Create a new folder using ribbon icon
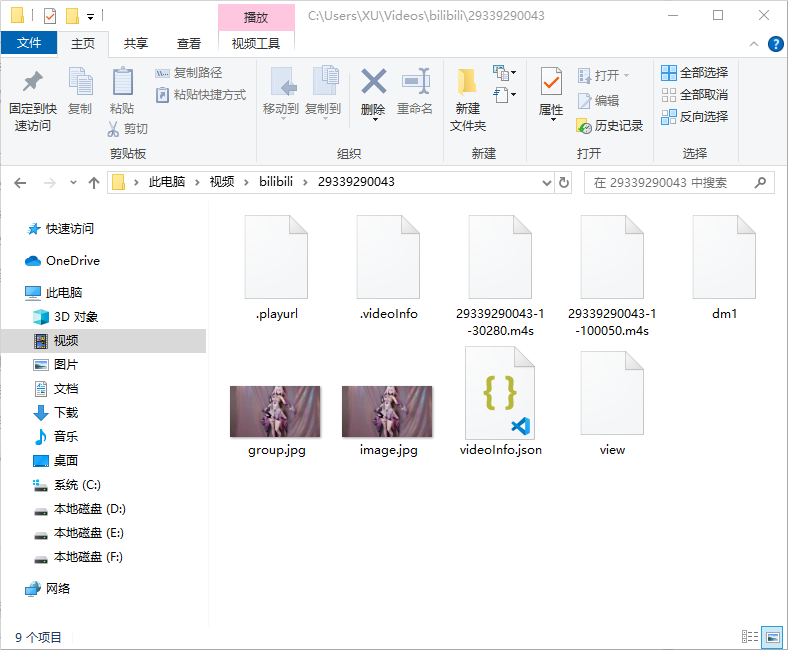Image resolution: width=788 pixels, height=650 pixels. (x=467, y=83)
